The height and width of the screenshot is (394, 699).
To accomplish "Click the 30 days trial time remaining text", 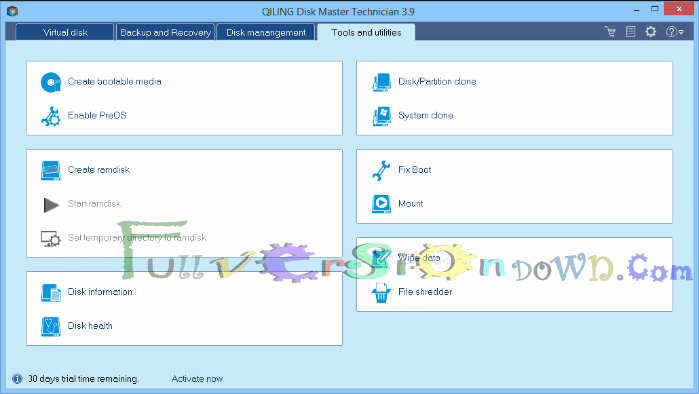I will pos(83,379).
